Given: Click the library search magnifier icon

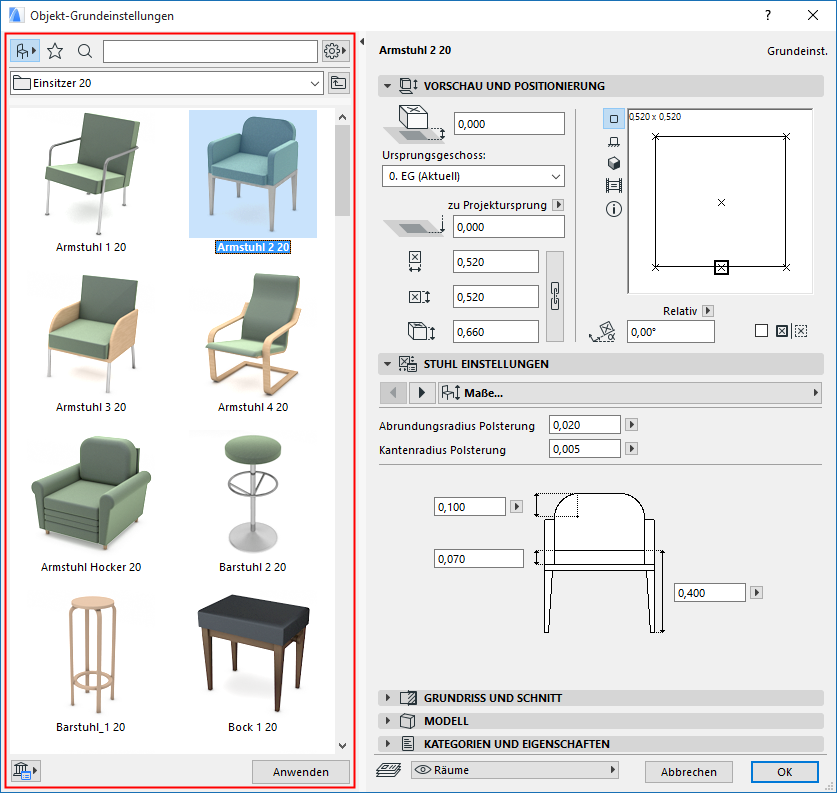Looking at the screenshot, I should coord(85,51).
